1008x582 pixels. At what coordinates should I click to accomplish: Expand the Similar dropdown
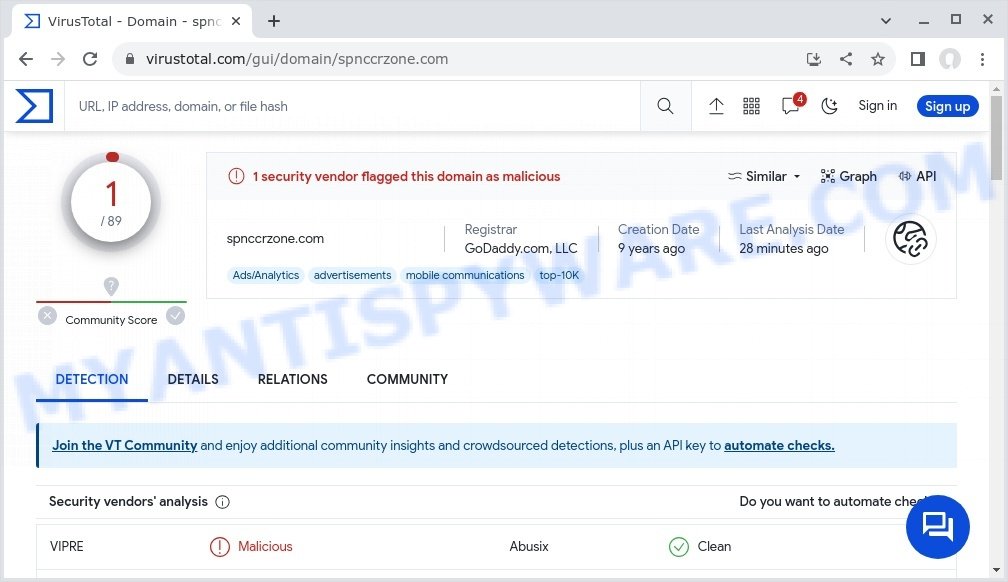click(764, 176)
